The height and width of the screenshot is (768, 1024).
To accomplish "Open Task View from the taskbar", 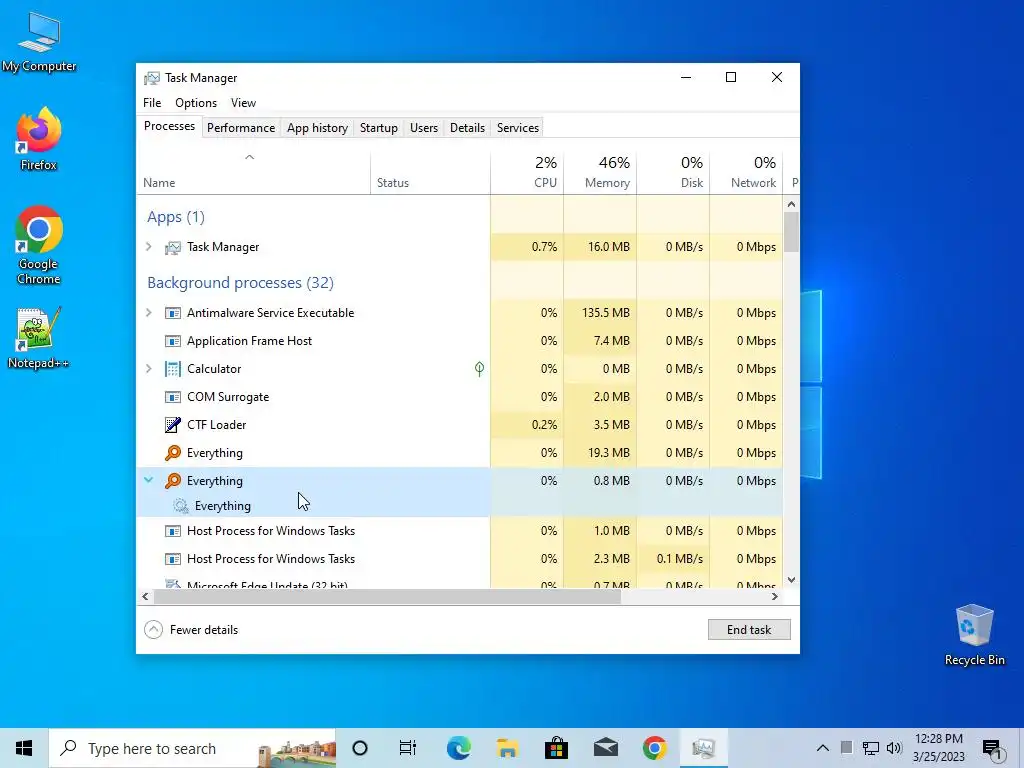I will [x=408, y=748].
